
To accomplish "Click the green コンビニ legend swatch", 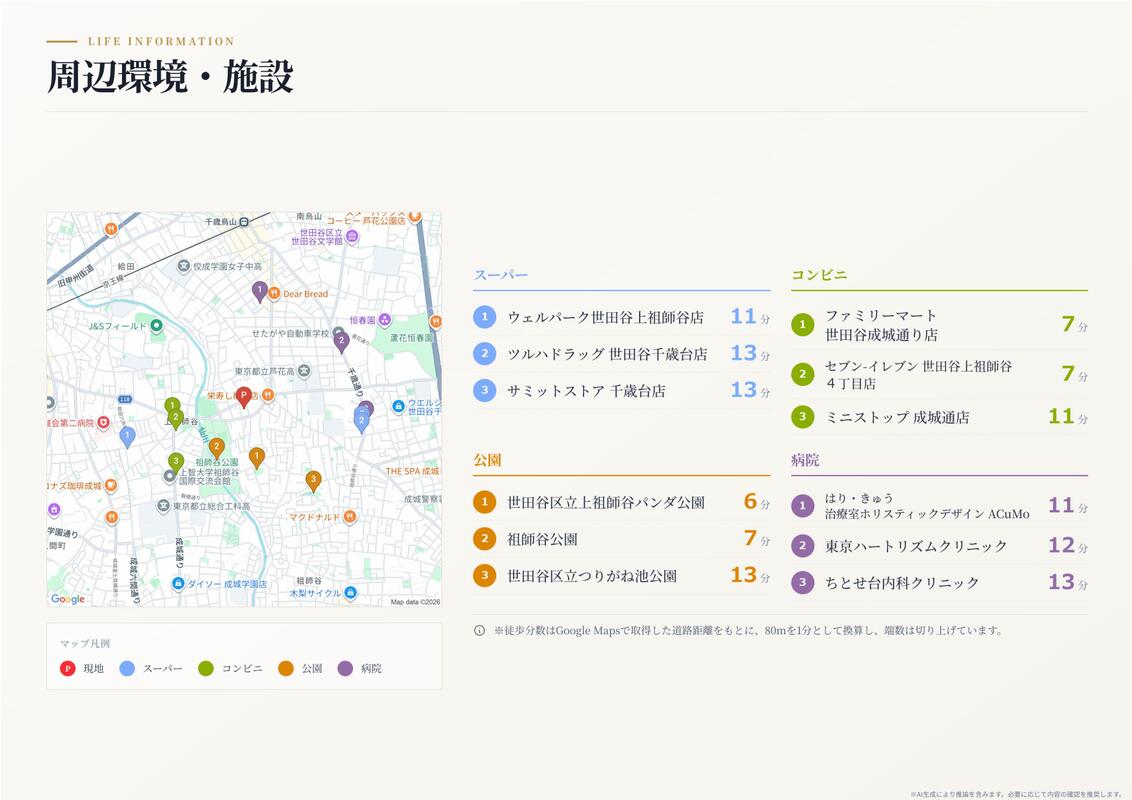I will click(206, 669).
